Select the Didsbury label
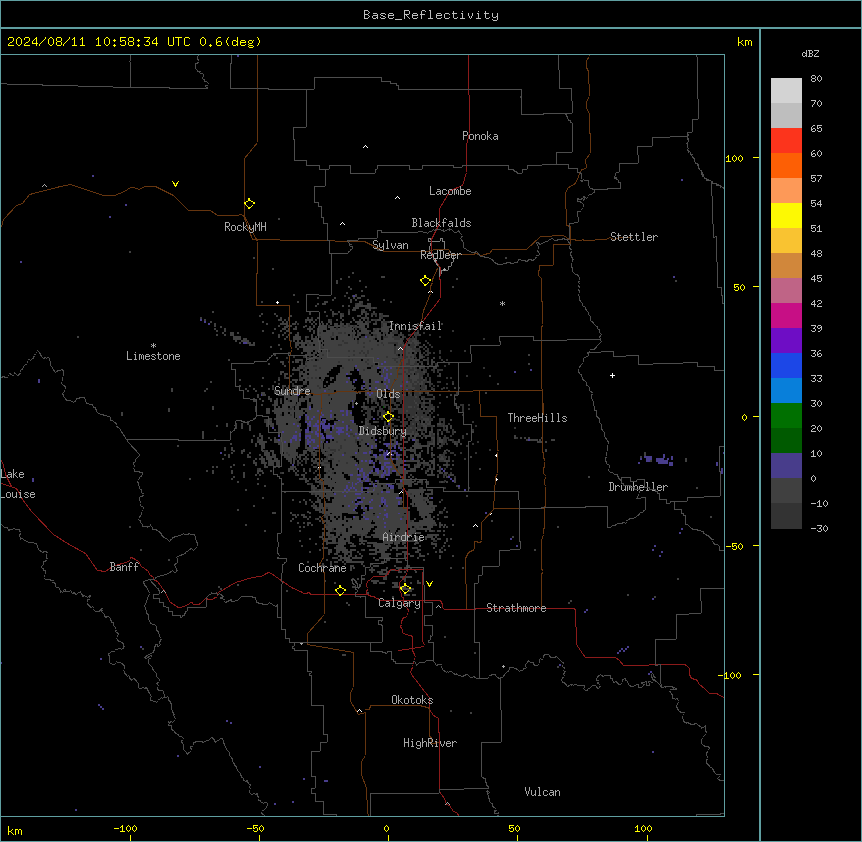 point(383,431)
